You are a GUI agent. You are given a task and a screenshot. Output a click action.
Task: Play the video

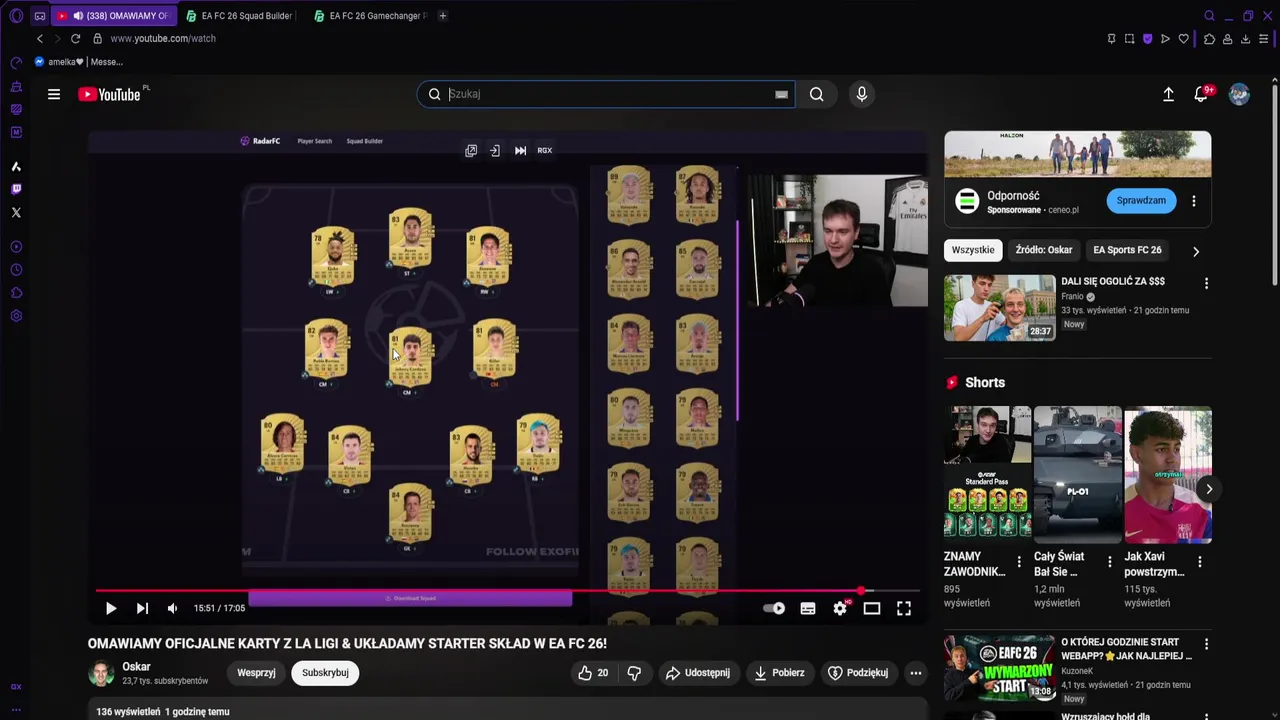pyautogui.click(x=111, y=608)
